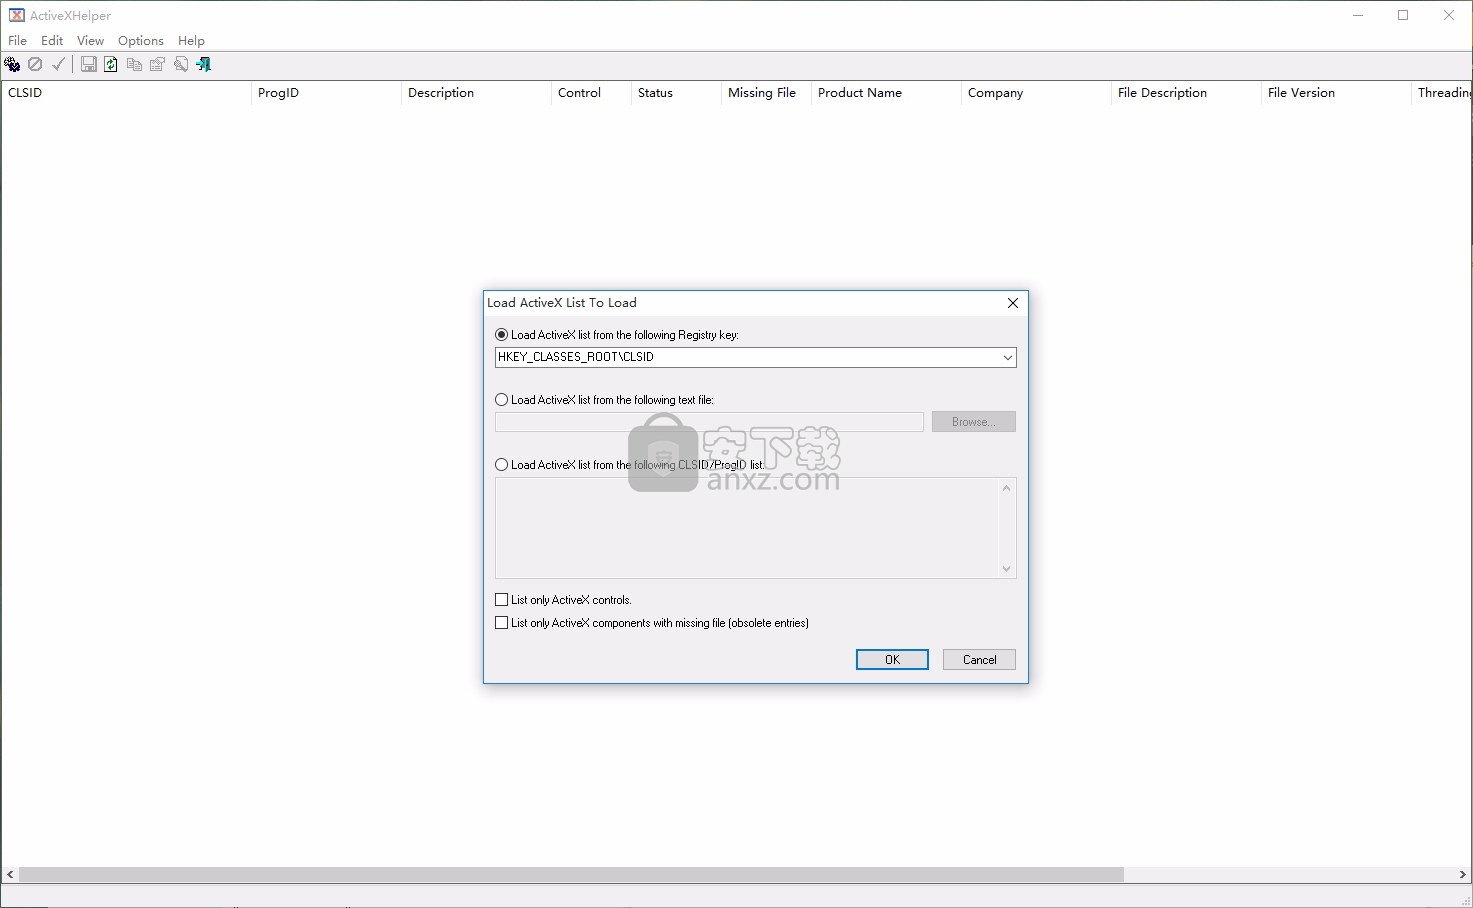Image resolution: width=1473 pixels, height=908 pixels.
Task: Click the Load ActiveX List gears toolbar icon
Action: (12, 65)
